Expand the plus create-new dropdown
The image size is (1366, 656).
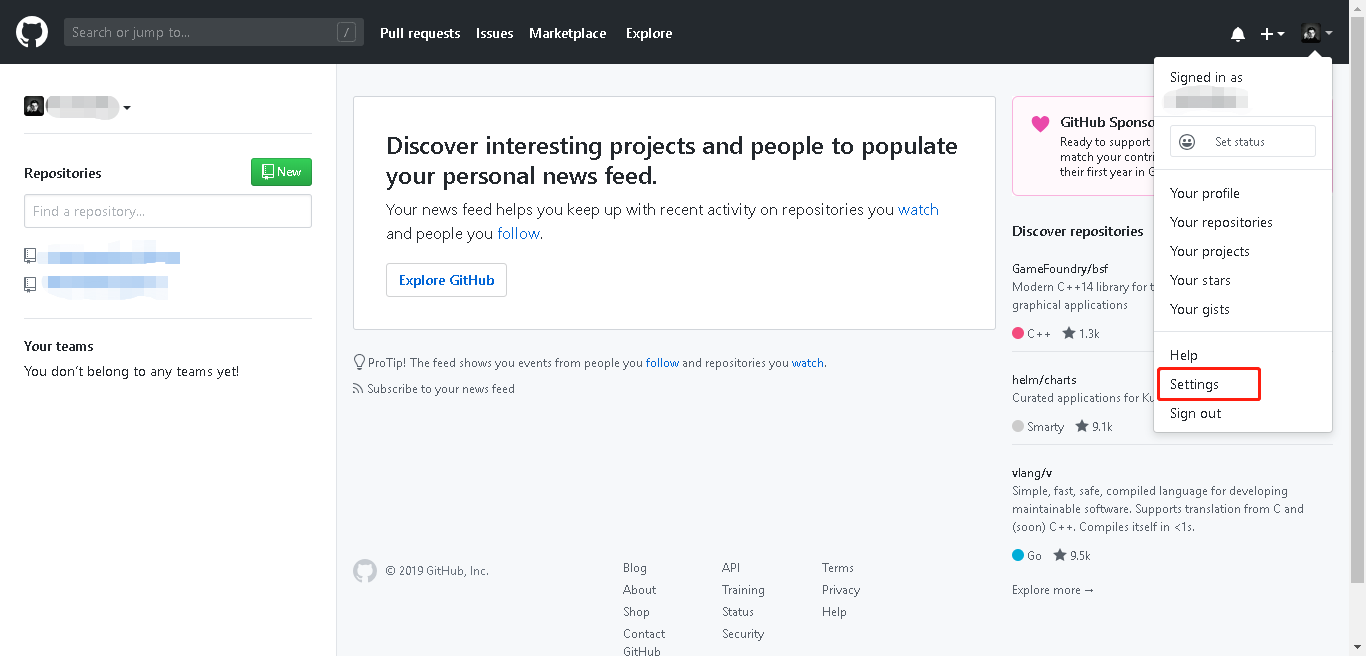[1272, 34]
